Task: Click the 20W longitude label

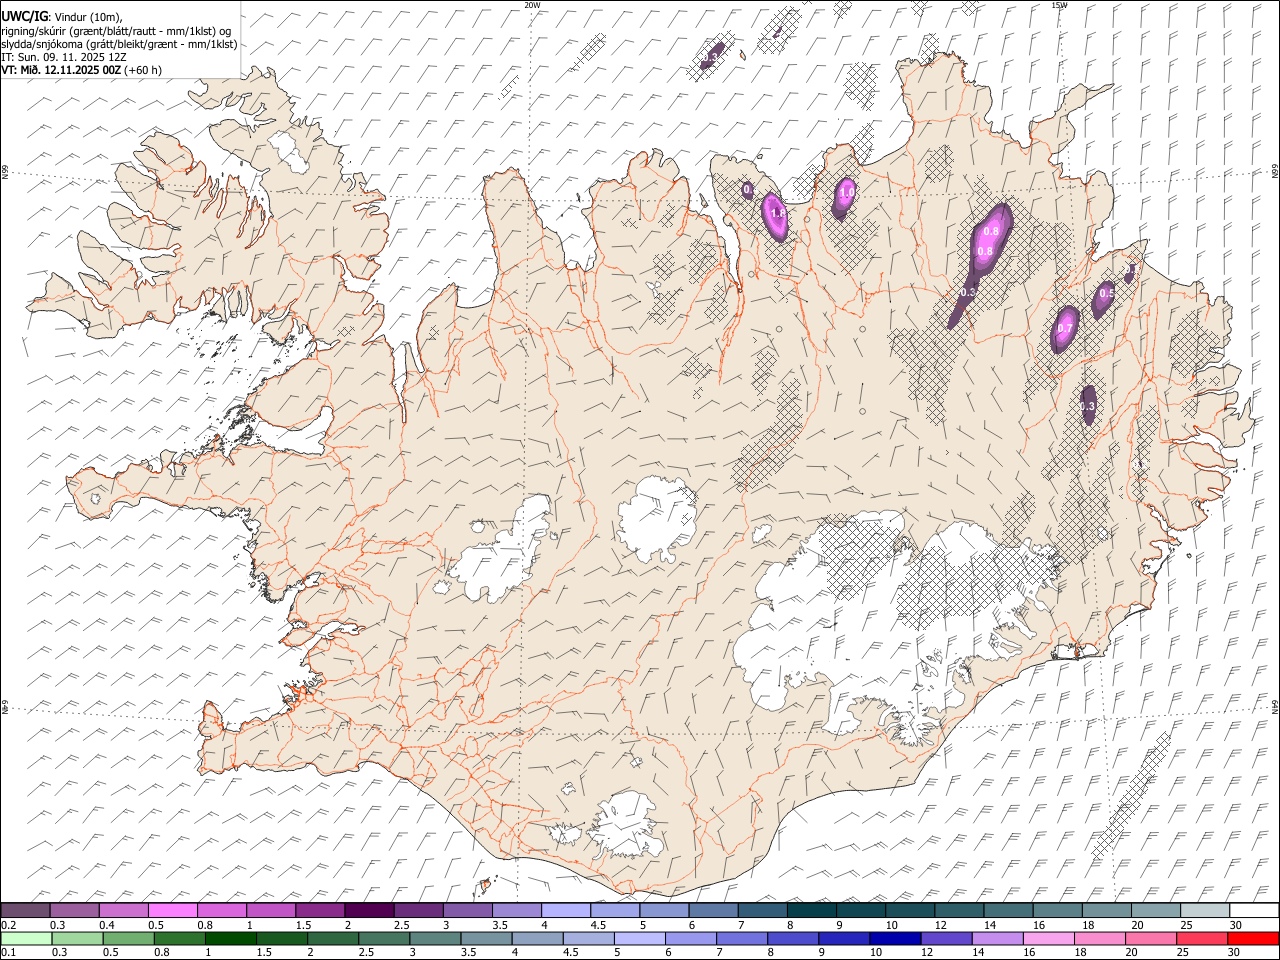Action: tap(532, 5)
